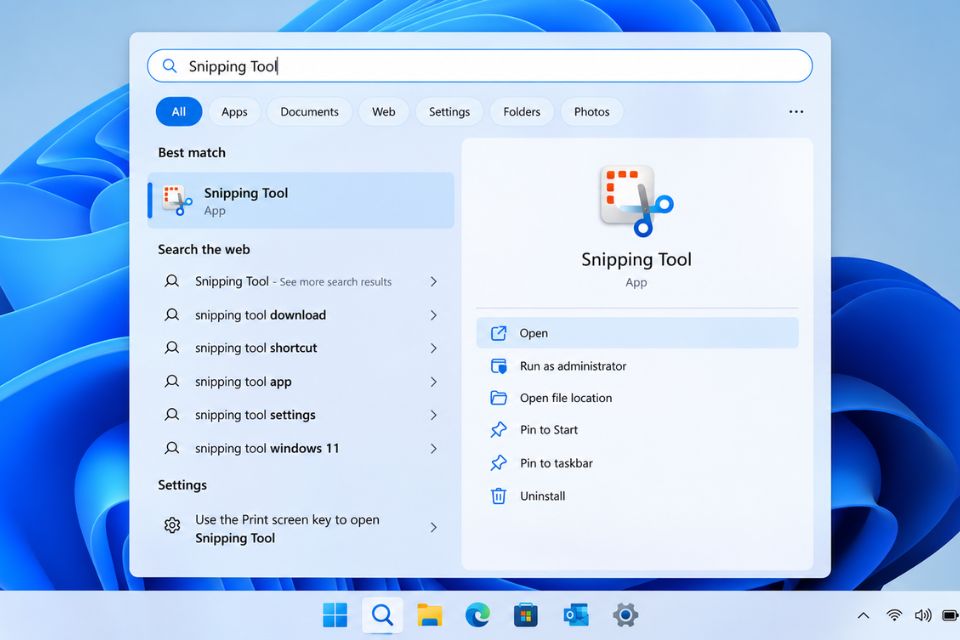Click search icon beside 'snipping tool download'
960x640 pixels.
[172, 315]
